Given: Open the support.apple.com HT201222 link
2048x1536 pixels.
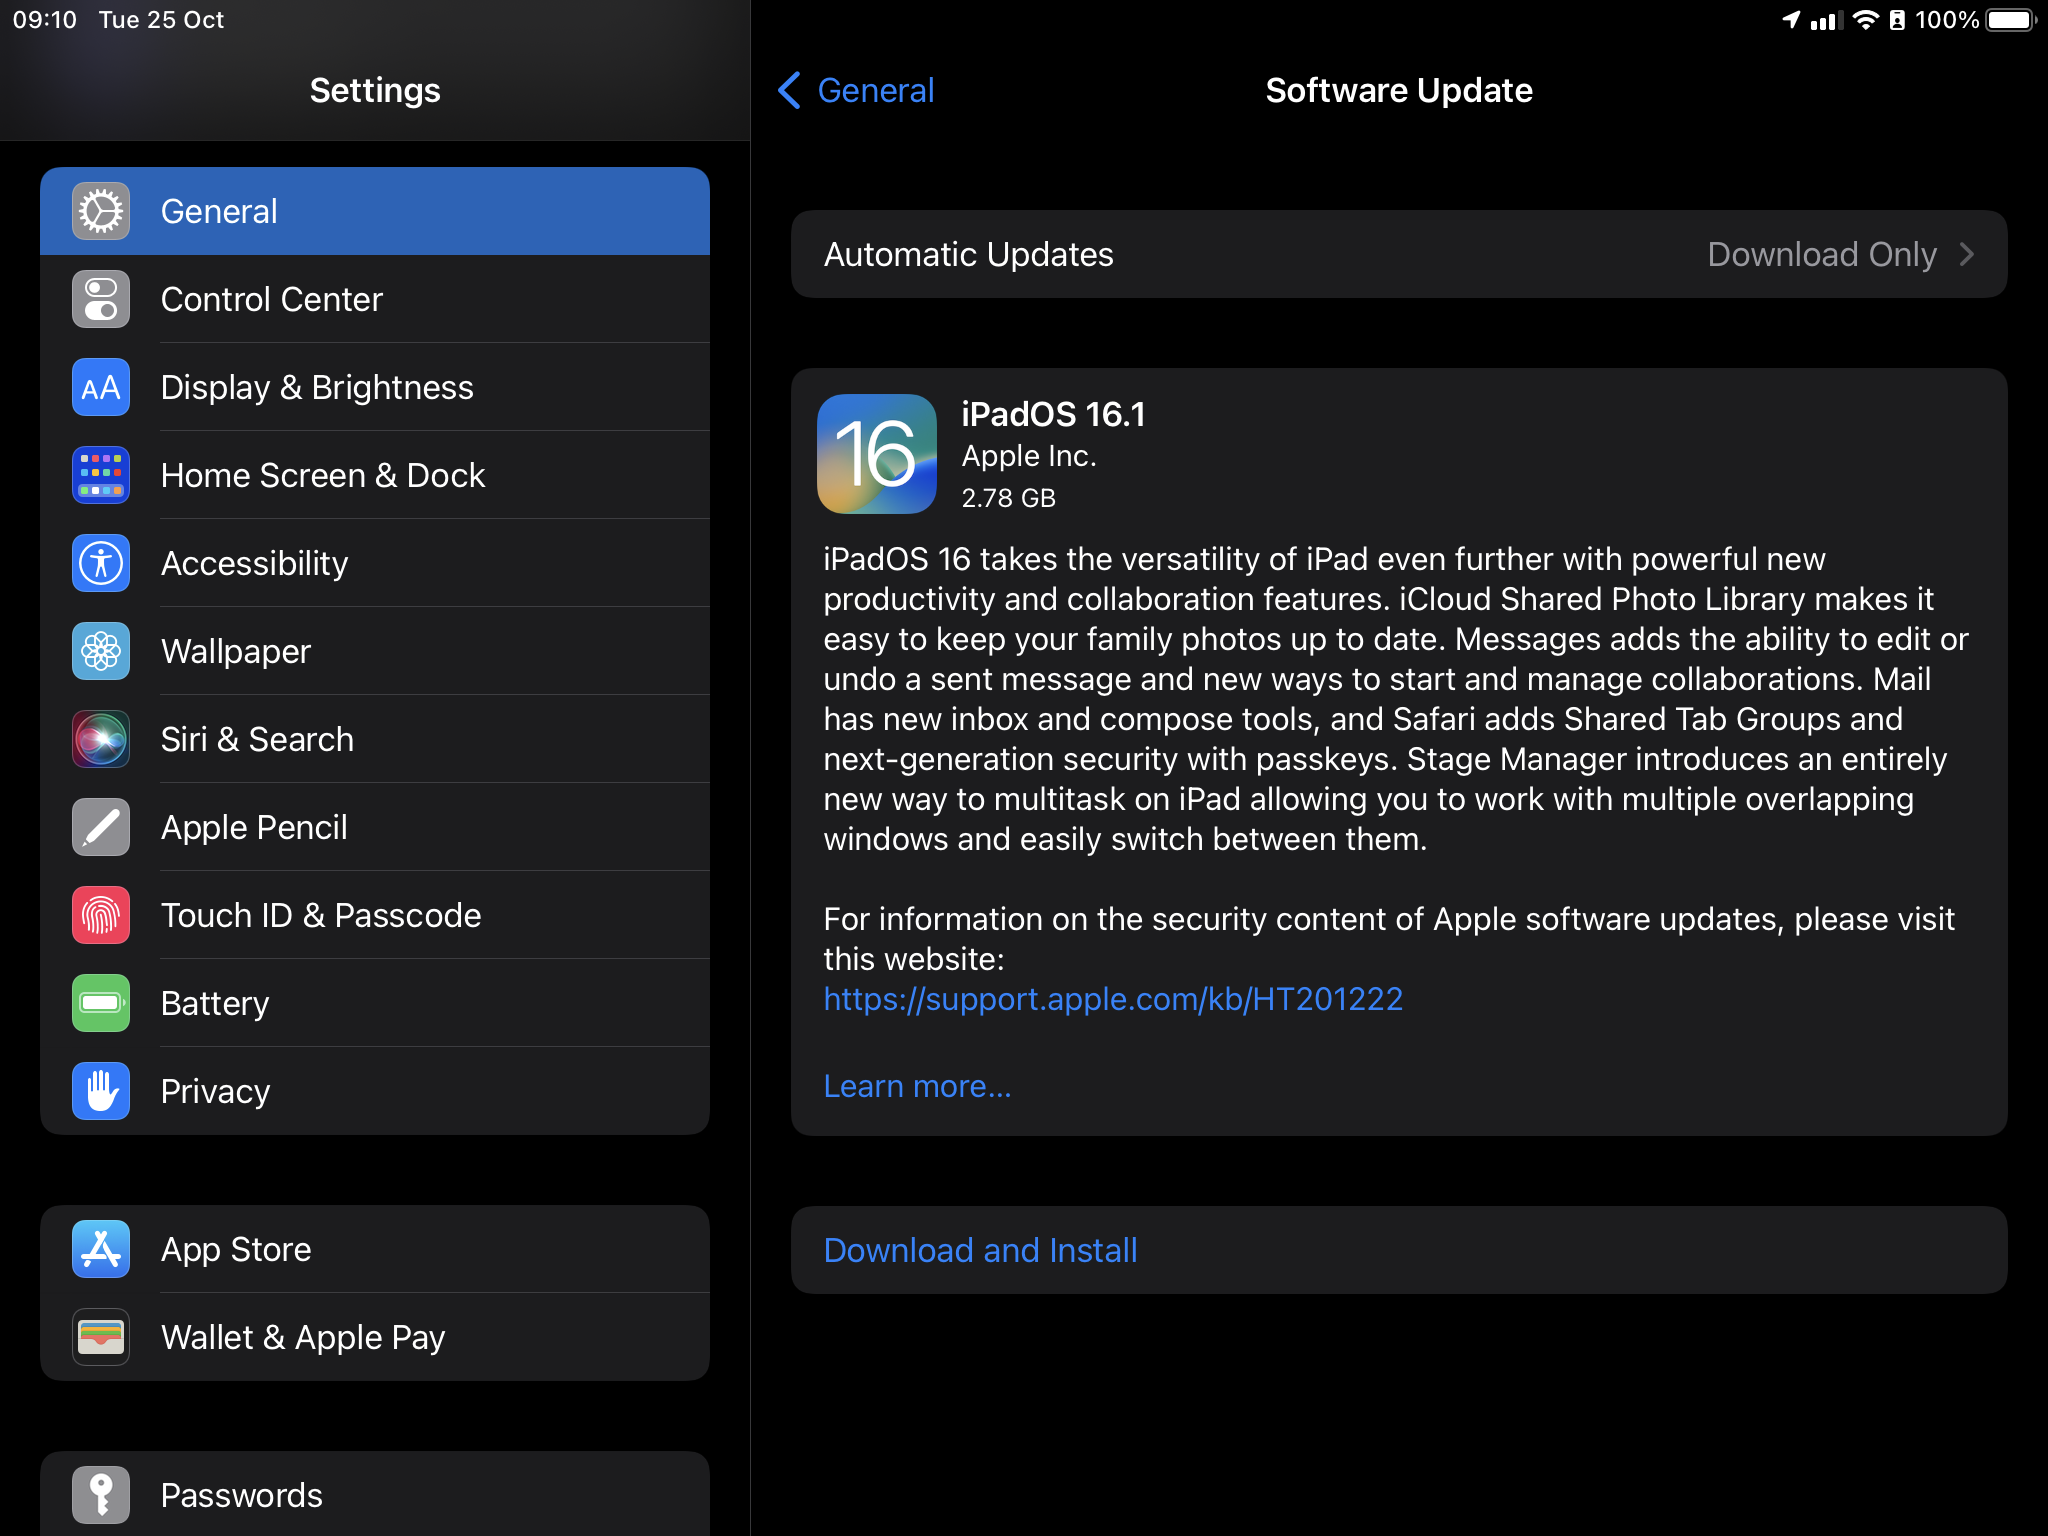Looking at the screenshot, I should tap(1113, 999).
